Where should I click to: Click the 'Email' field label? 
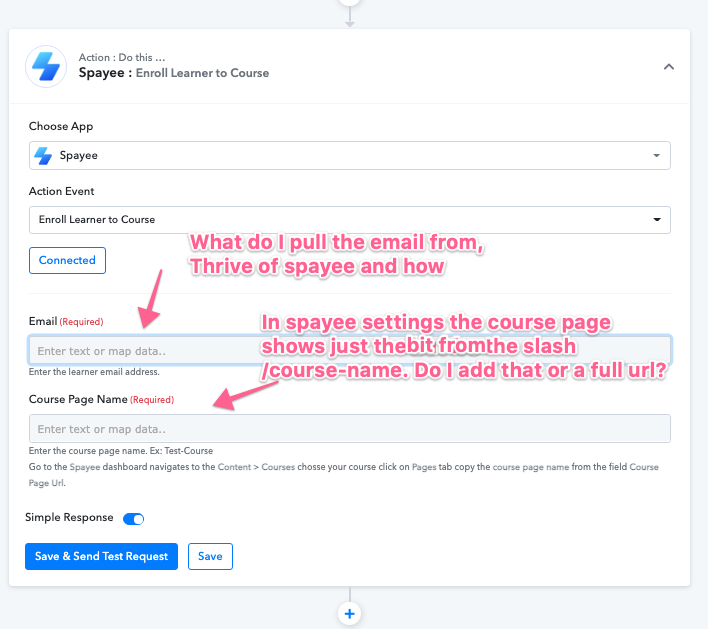(x=43, y=321)
